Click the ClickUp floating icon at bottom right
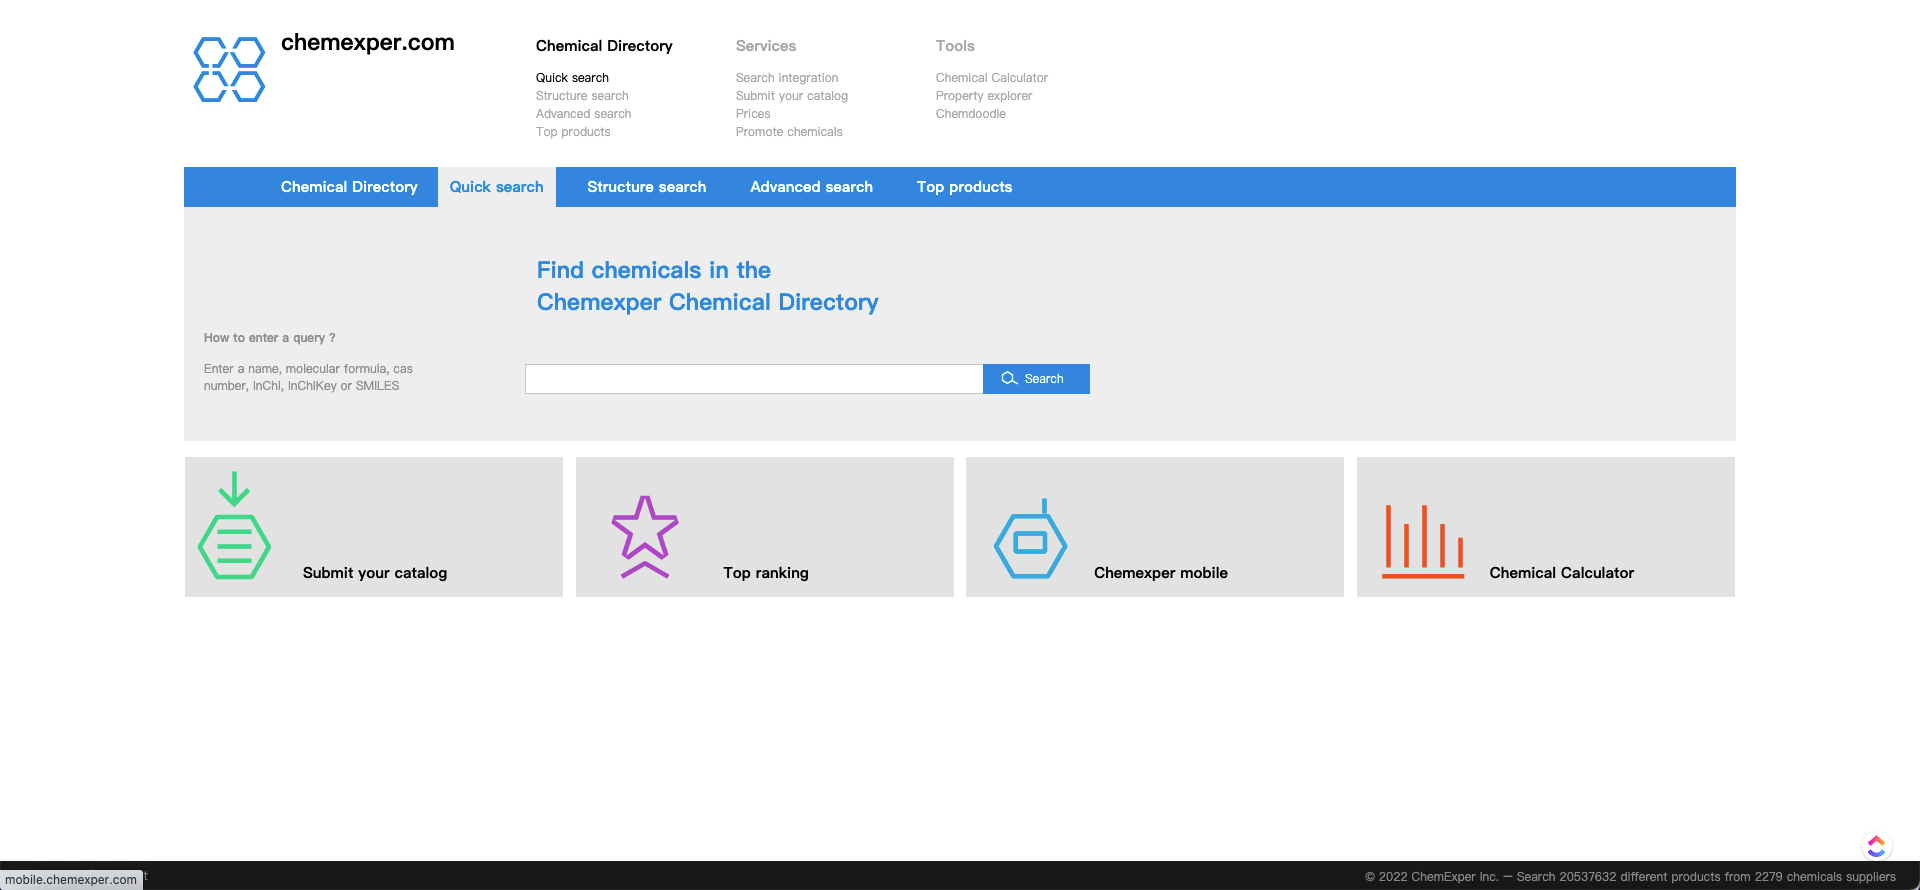This screenshot has width=1920, height=890. [x=1876, y=846]
